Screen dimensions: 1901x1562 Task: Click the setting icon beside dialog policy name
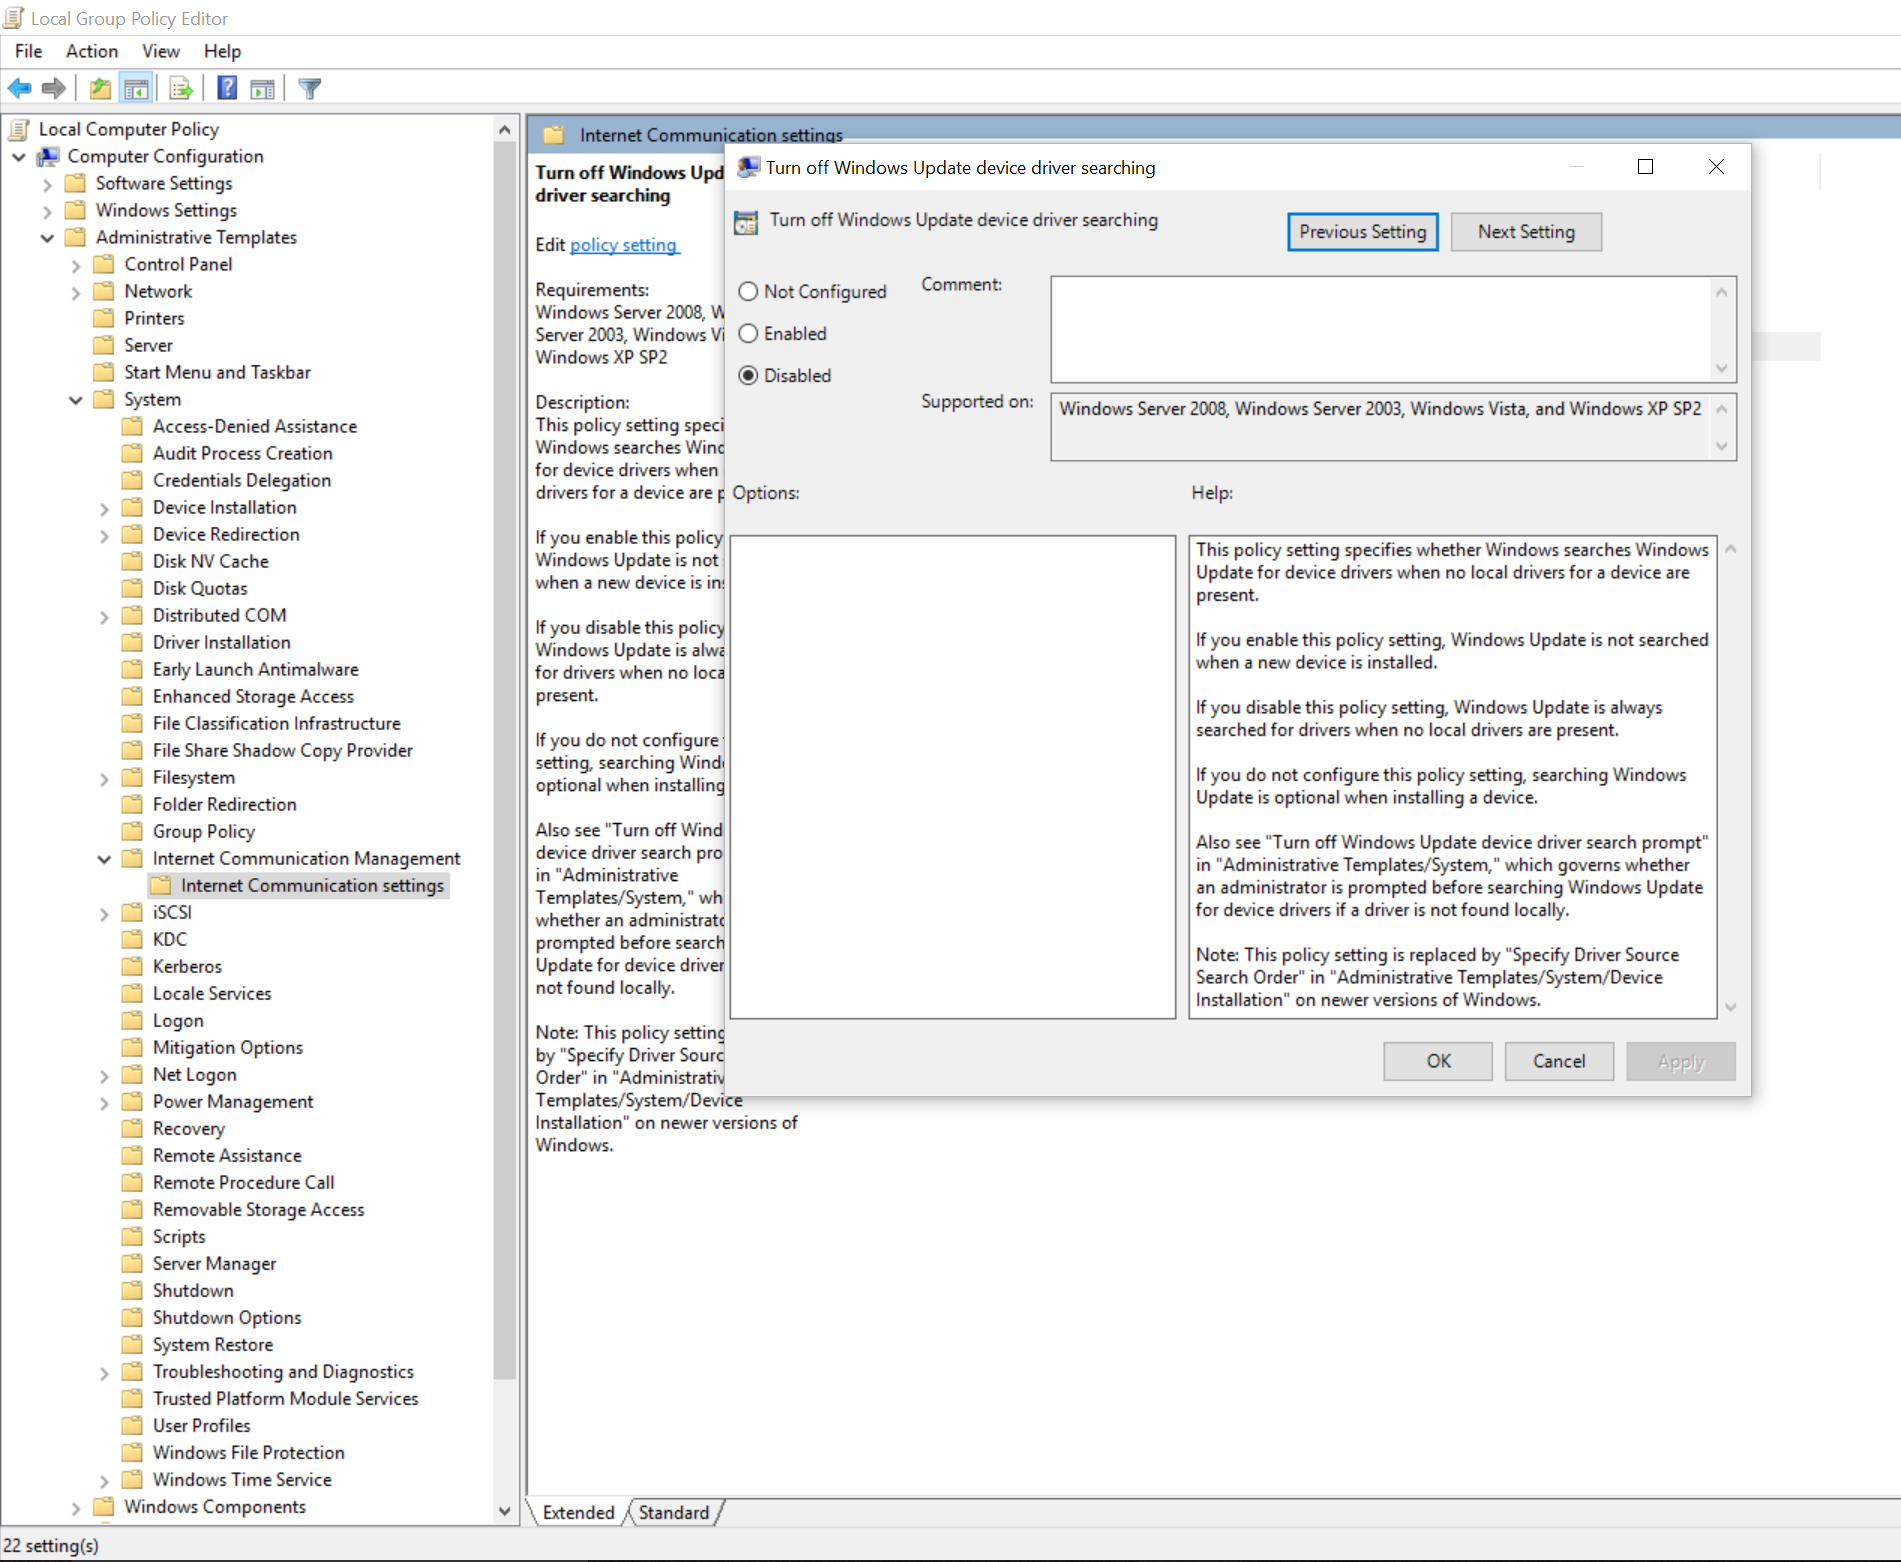746,222
